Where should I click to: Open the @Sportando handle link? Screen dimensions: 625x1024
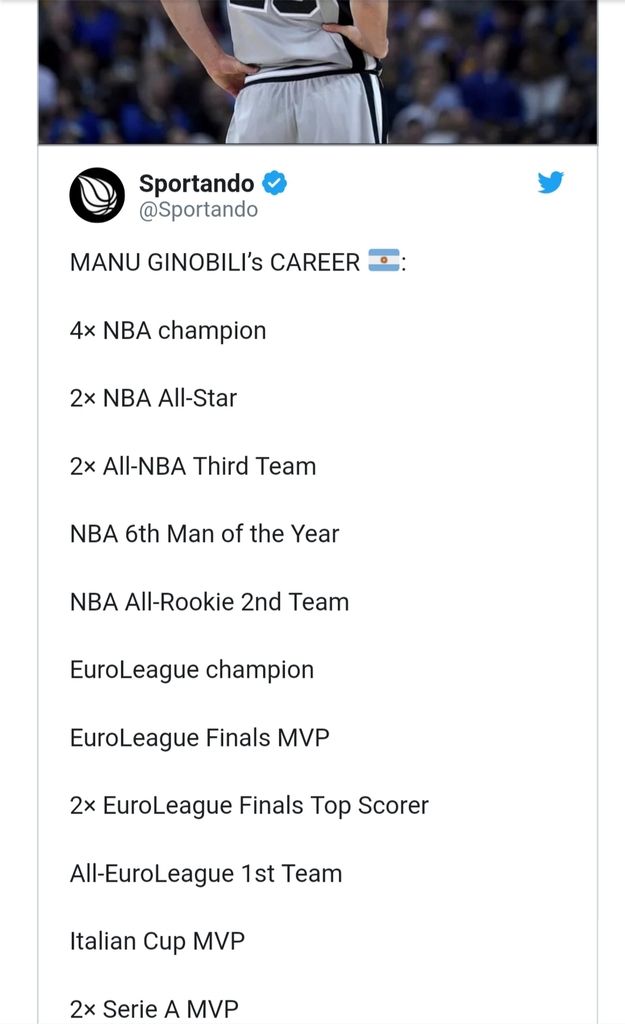[198, 209]
